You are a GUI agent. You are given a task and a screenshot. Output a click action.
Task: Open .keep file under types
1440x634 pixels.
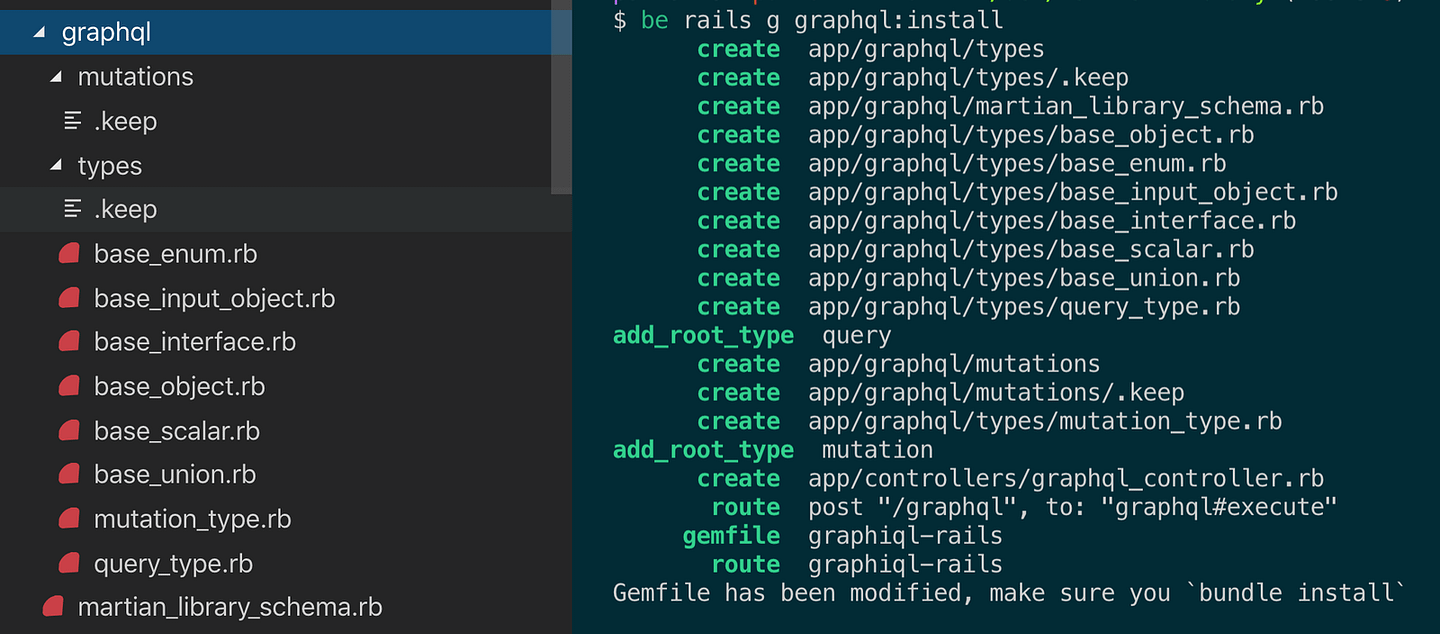(x=126, y=209)
